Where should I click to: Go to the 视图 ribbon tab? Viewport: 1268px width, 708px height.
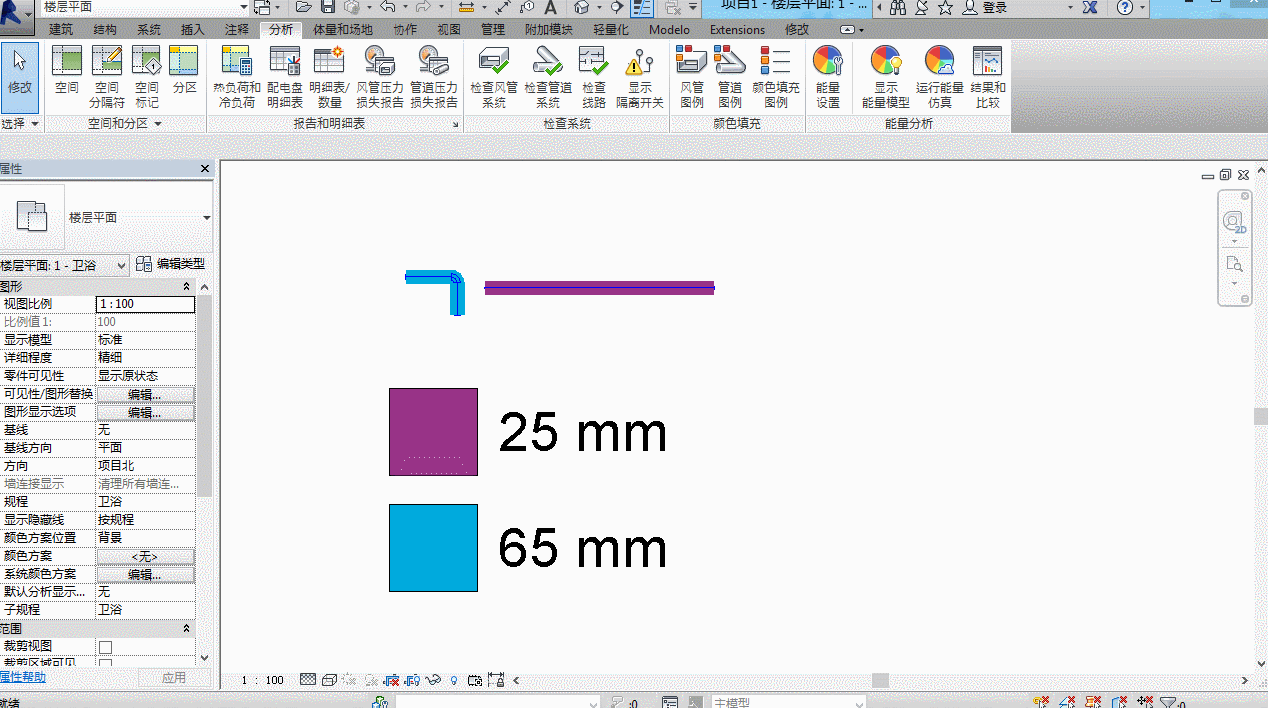449,30
